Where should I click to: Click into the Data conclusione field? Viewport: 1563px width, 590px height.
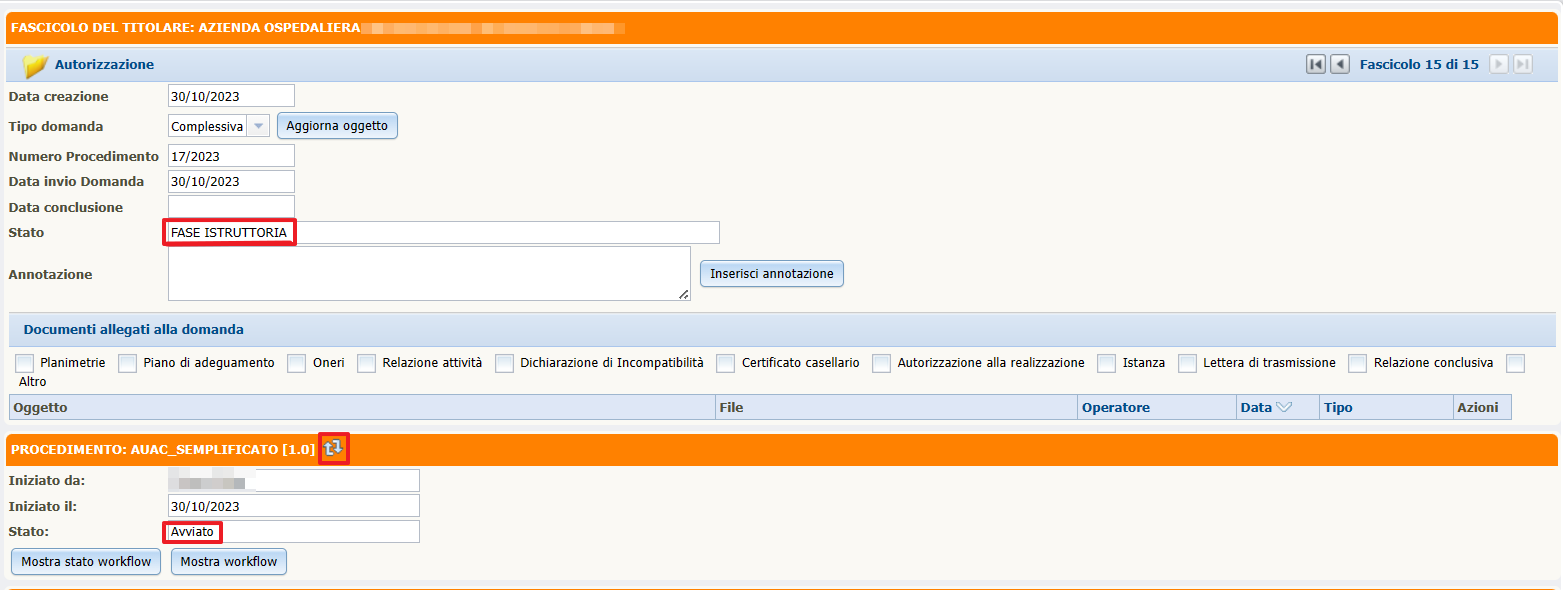[231, 208]
